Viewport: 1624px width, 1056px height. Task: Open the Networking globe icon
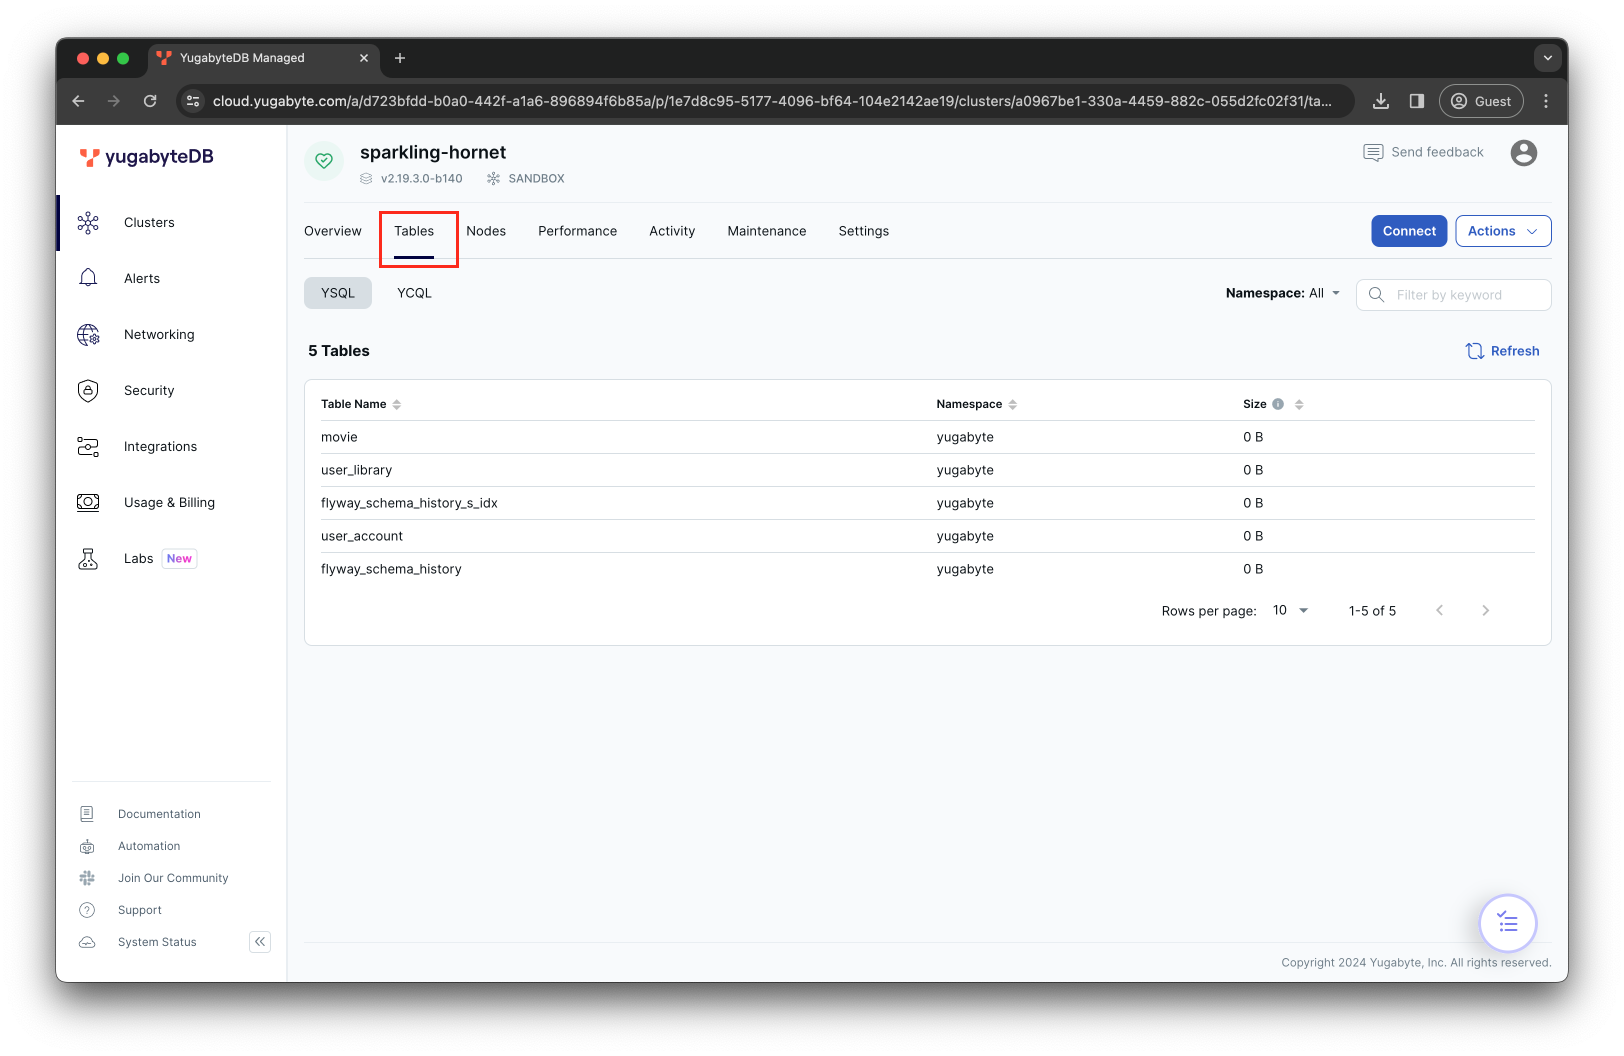[x=88, y=334]
